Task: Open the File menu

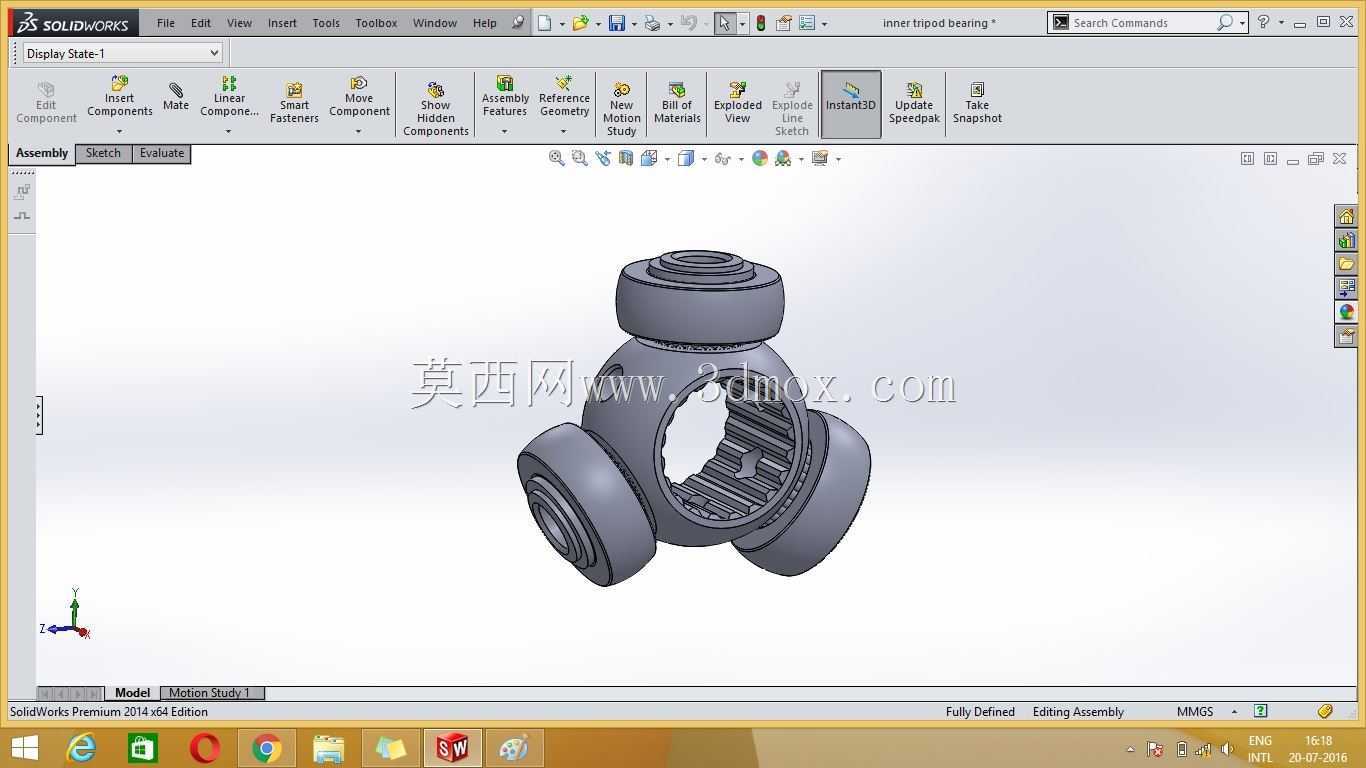Action: coord(166,22)
